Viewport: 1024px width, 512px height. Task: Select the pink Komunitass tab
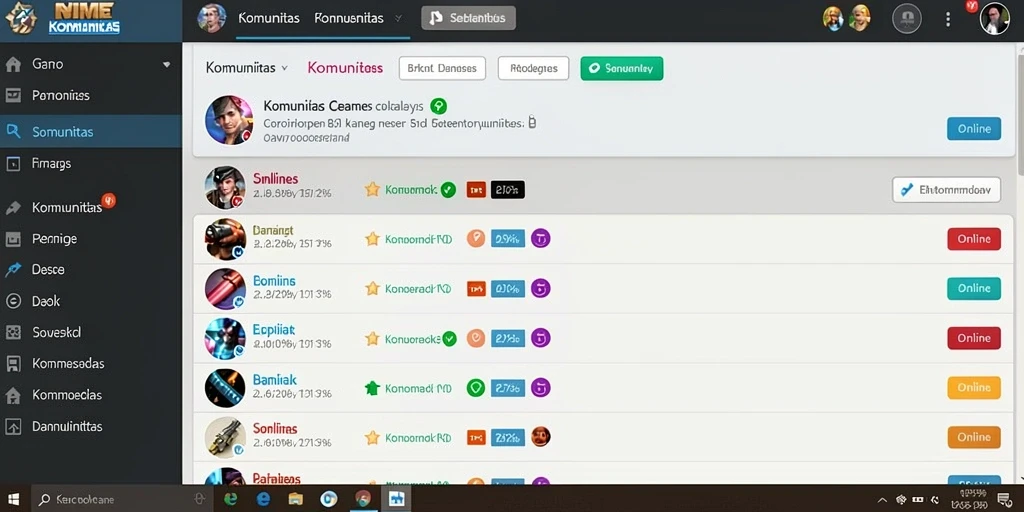pyautogui.click(x=345, y=68)
